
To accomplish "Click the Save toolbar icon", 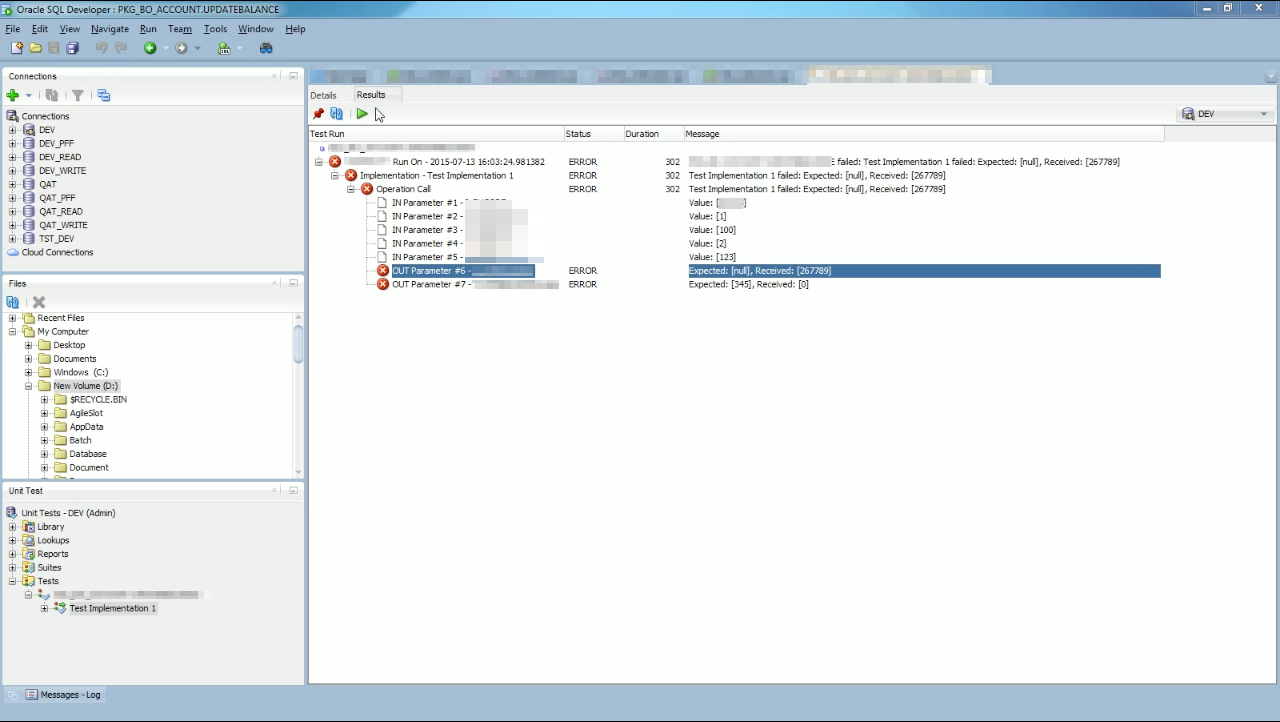I will tap(54, 48).
